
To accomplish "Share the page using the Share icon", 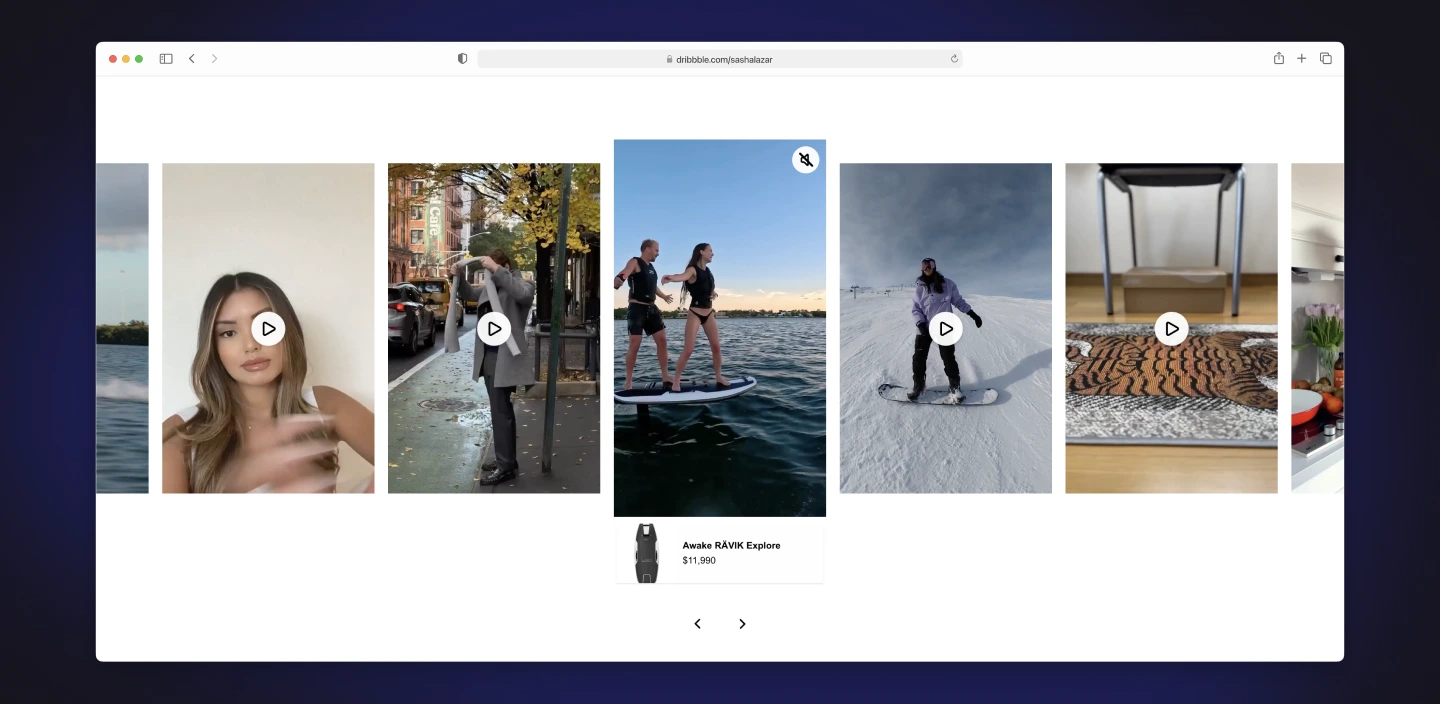I will pos(1278,58).
